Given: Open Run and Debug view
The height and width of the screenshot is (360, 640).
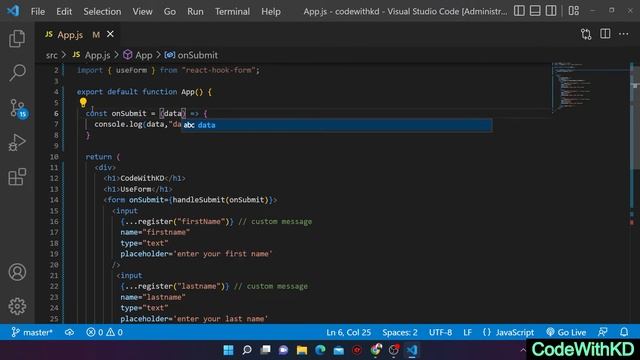Looking at the screenshot, I should tap(17, 142).
